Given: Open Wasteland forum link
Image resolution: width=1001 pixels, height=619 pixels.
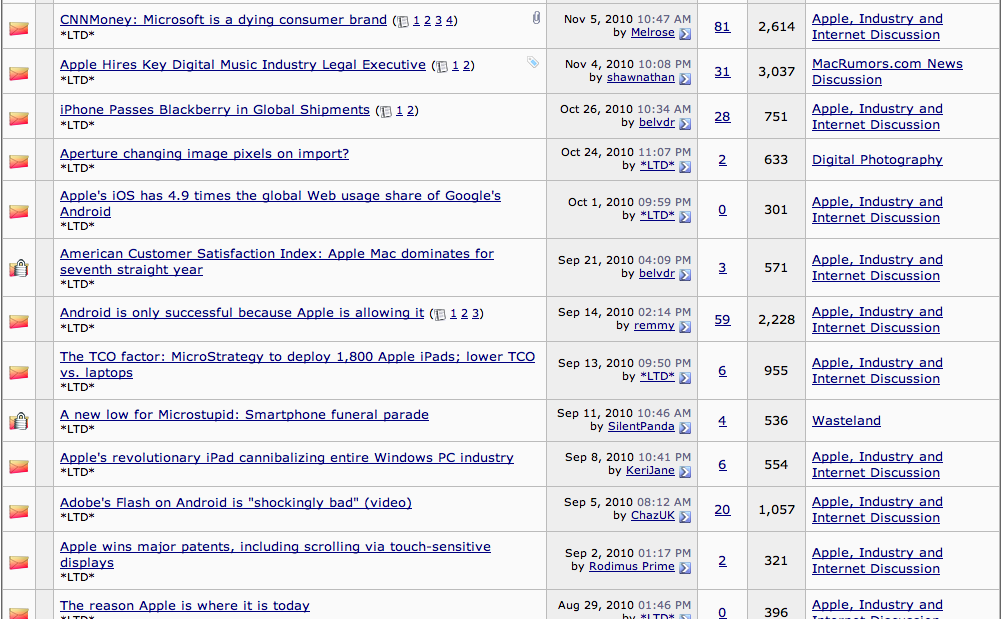Looking at the screenshot, I should 847,421.
